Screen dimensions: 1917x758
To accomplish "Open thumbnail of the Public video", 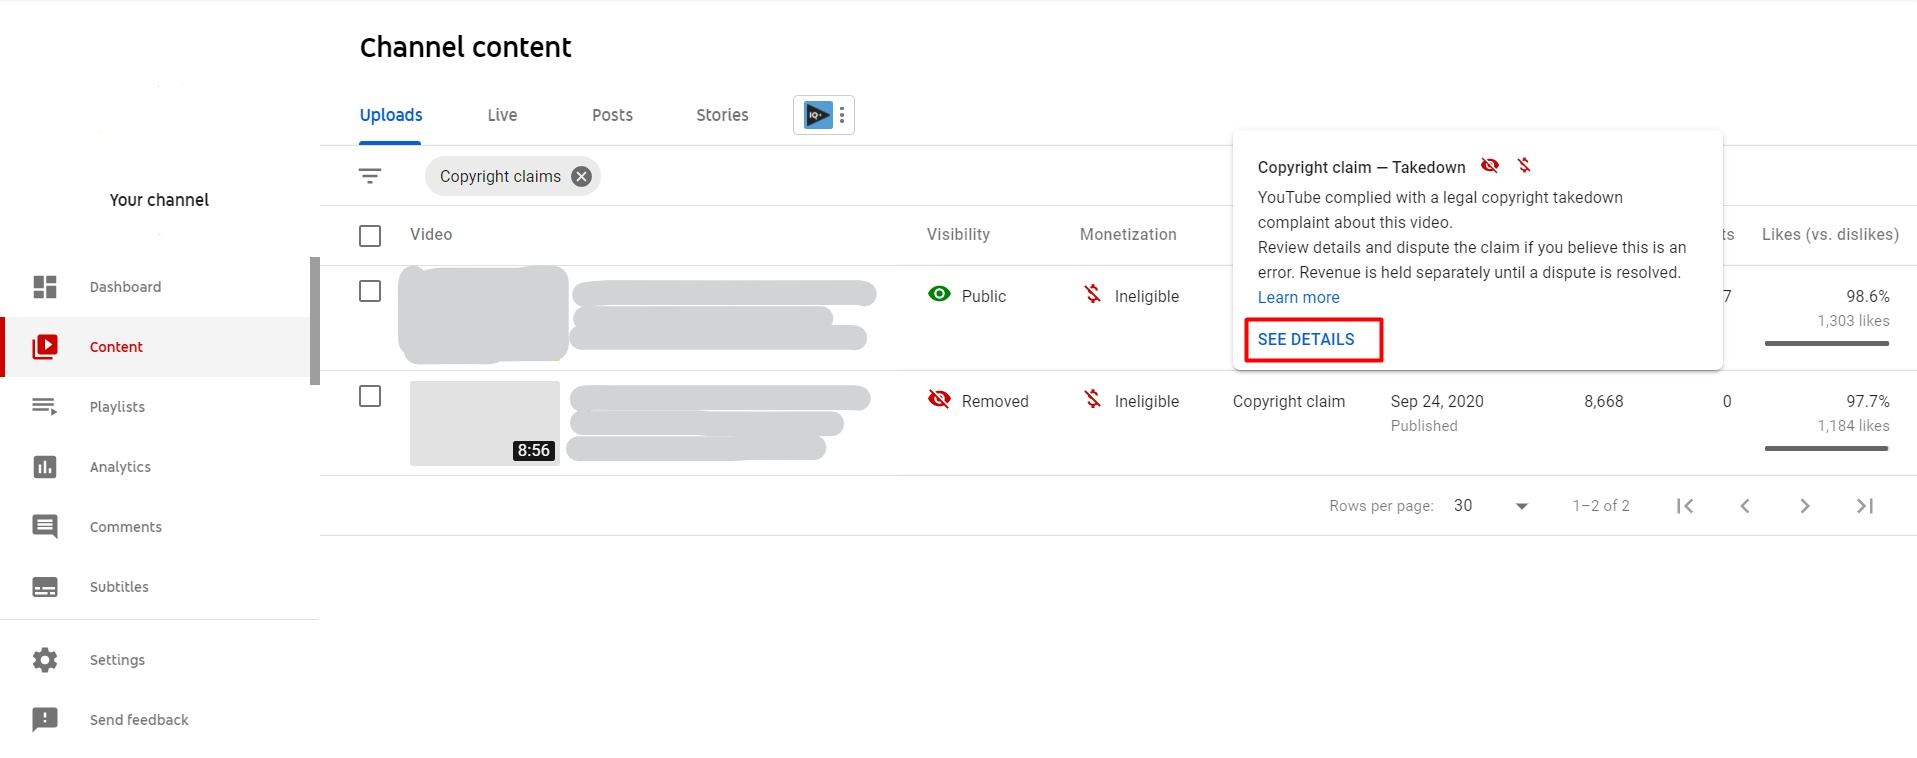I will pyautogui.click(x=484, y=314).
